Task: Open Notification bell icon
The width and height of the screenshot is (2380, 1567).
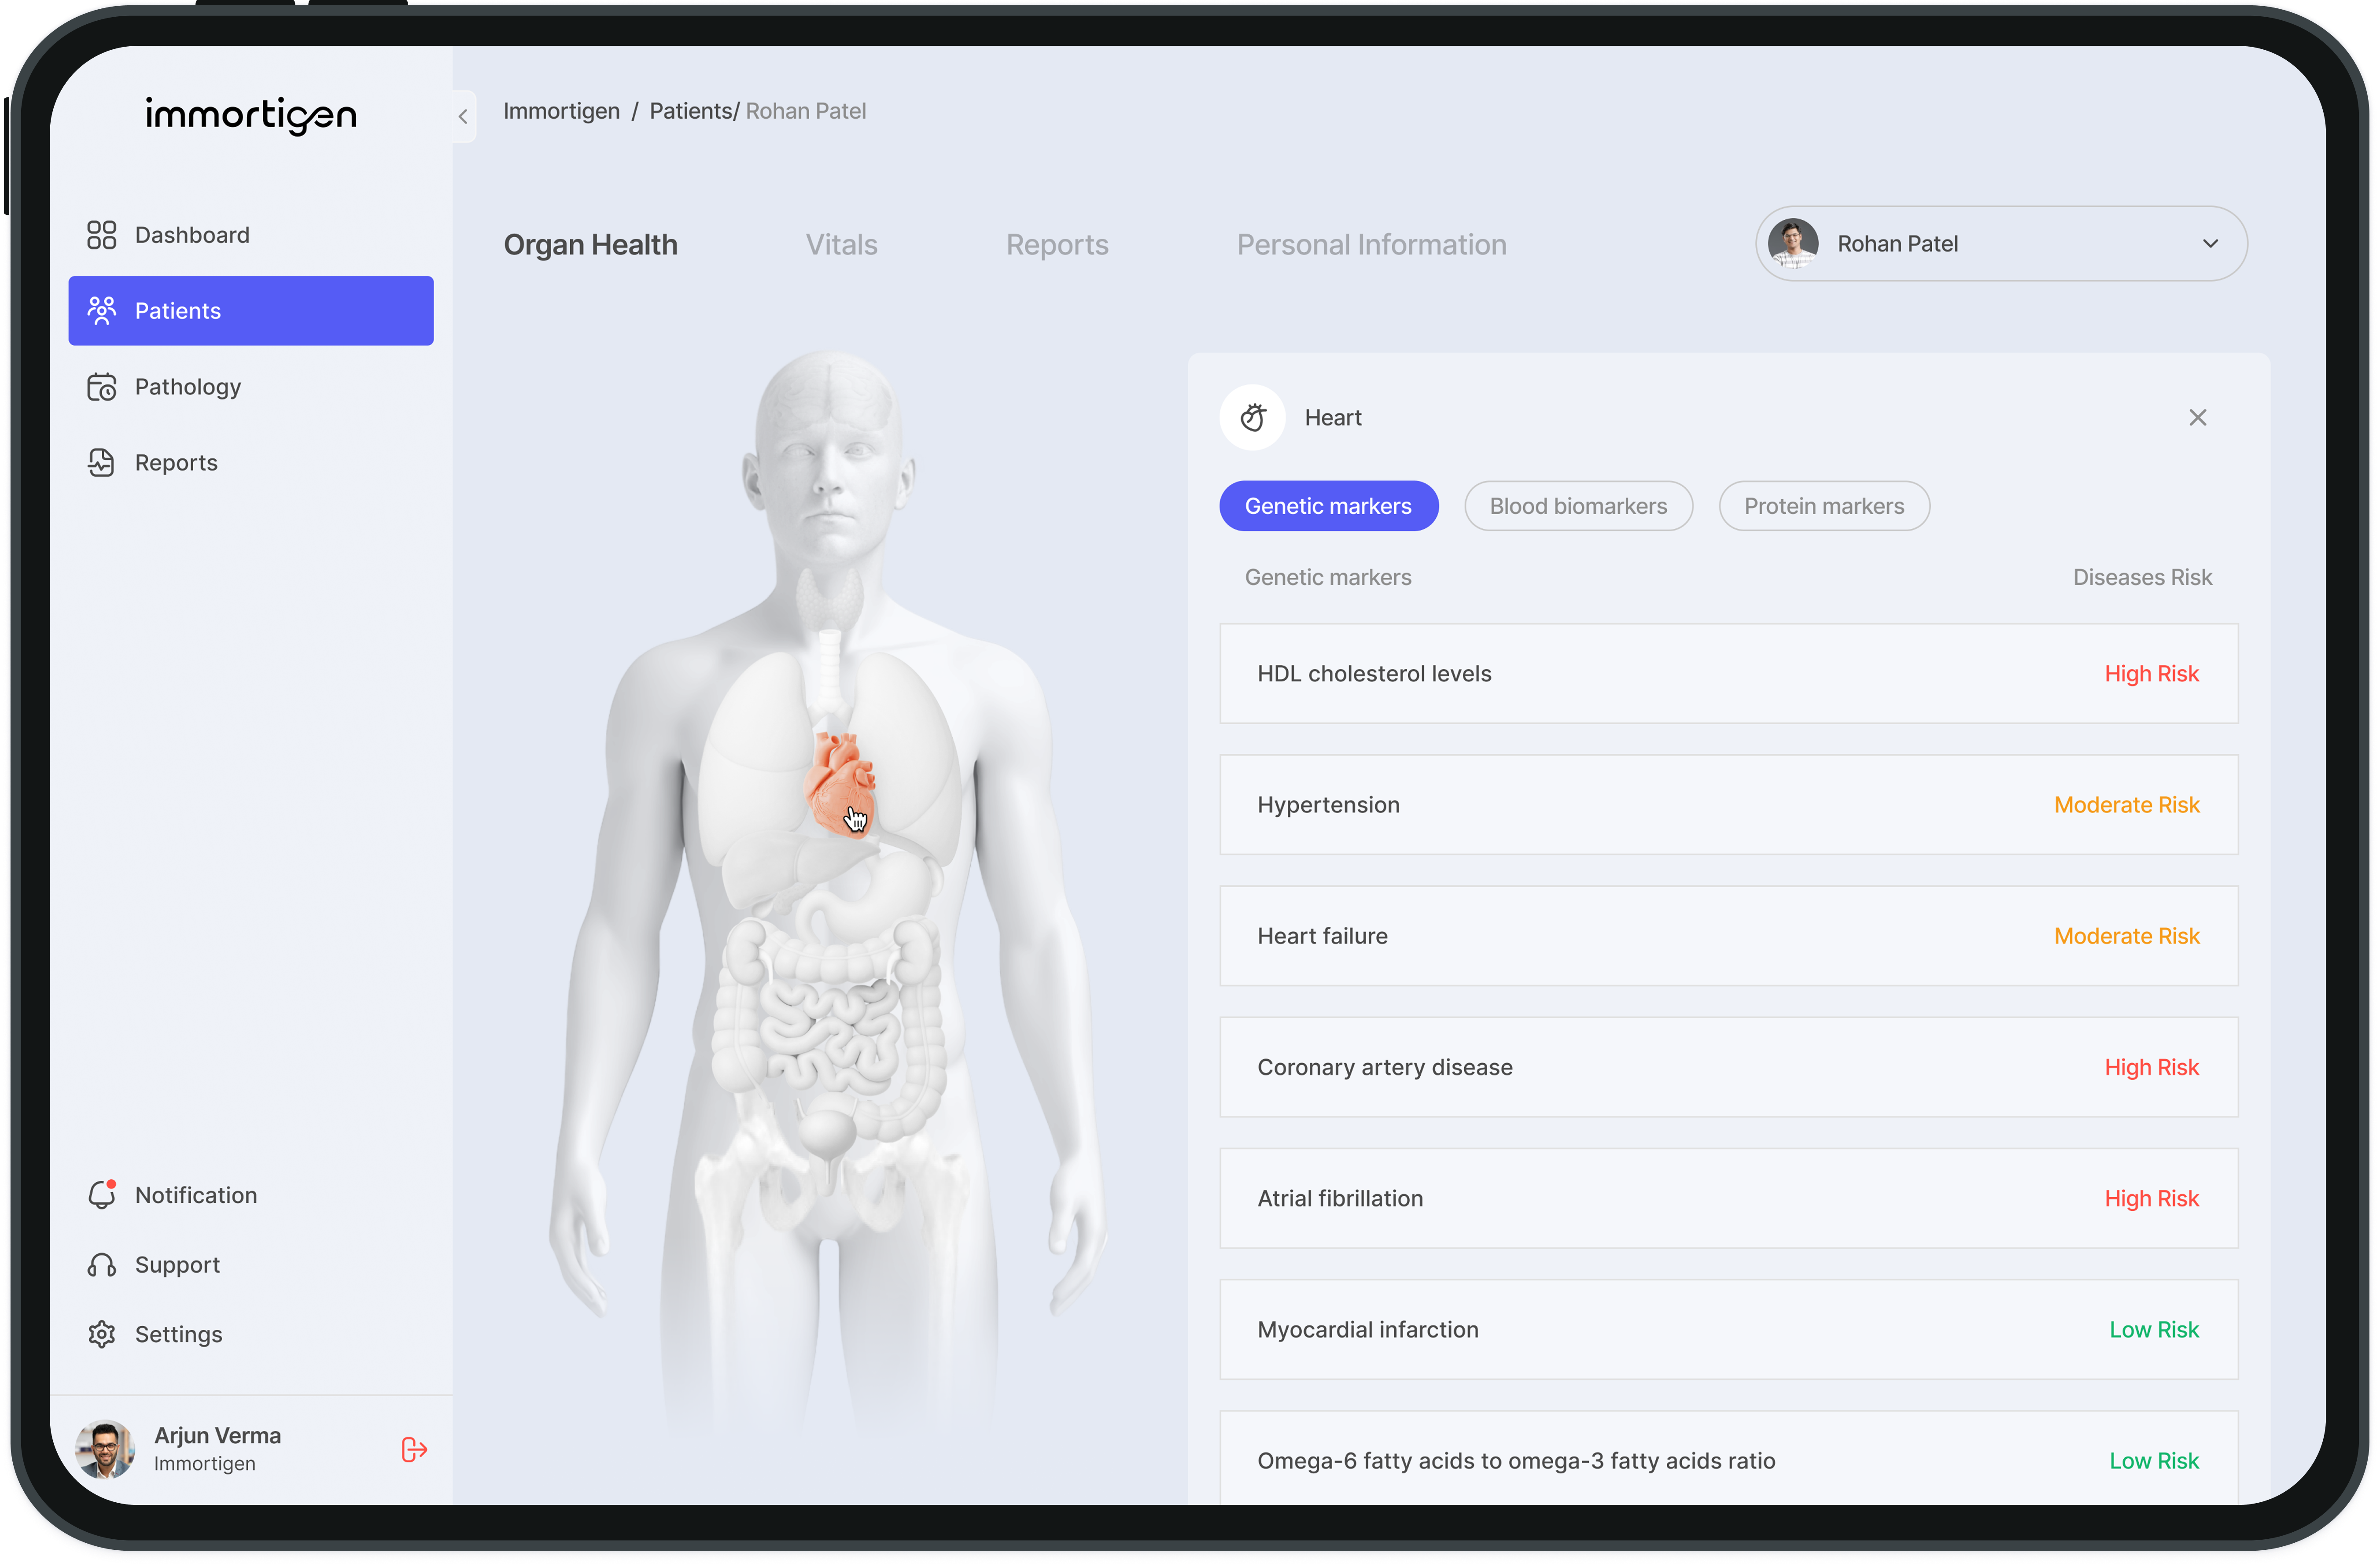Action: (101, 1195)
